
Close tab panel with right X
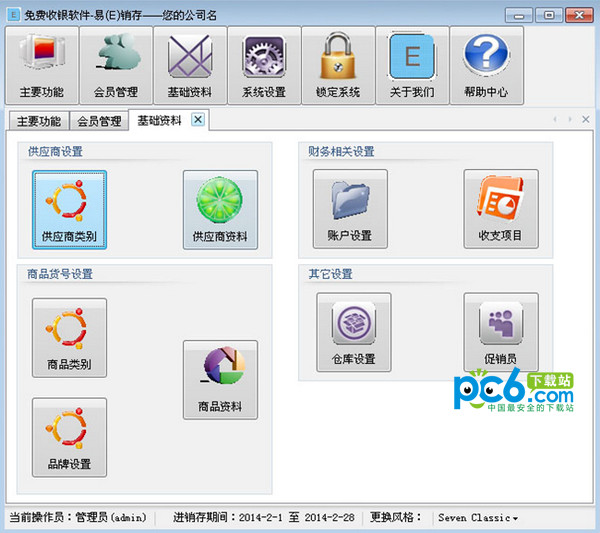[585, 119]
